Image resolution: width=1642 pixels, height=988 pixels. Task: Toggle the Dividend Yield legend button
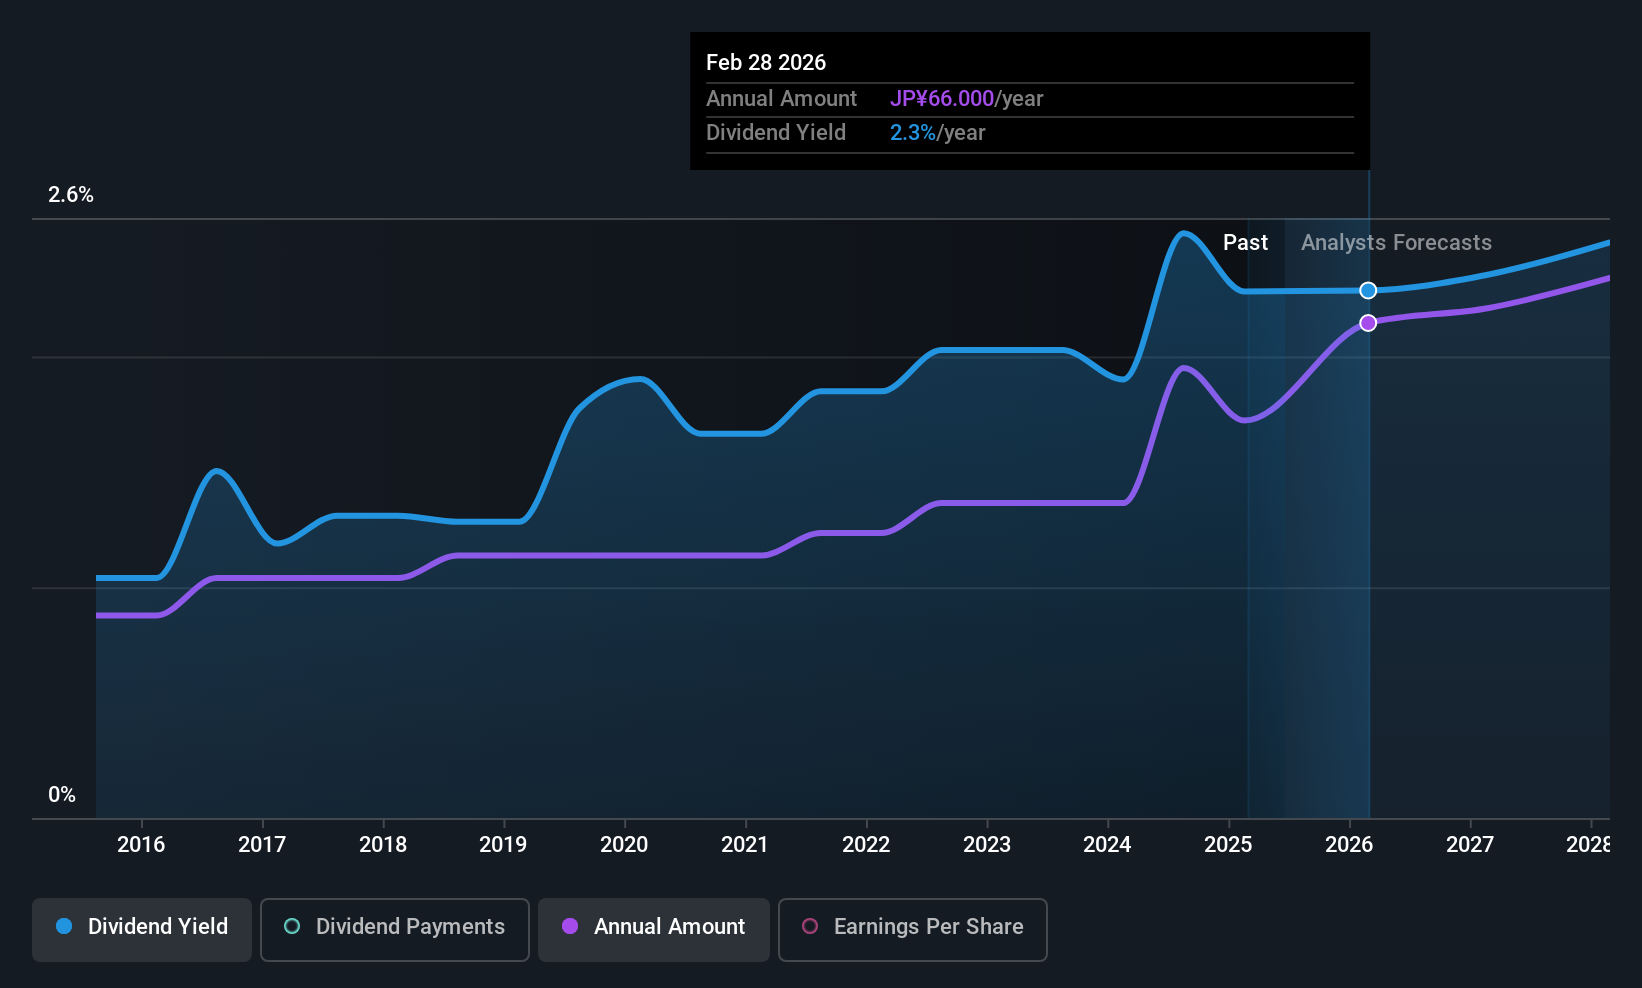[x=142, y=929]
